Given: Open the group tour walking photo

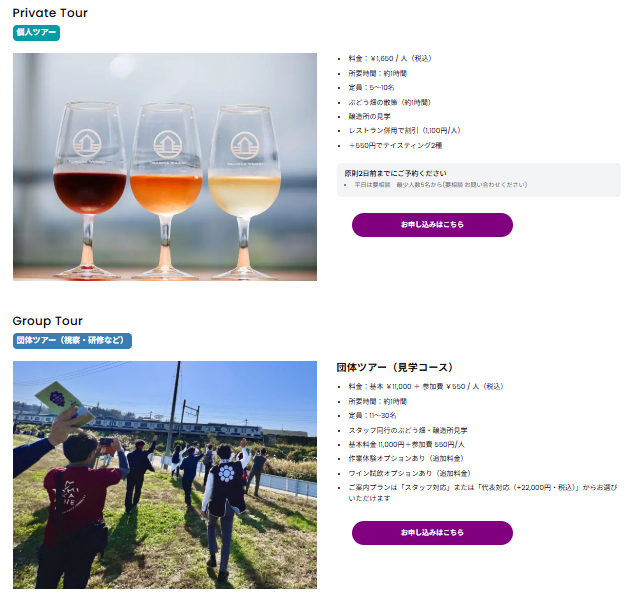Looking at the screenshot, I should point(165,475).
